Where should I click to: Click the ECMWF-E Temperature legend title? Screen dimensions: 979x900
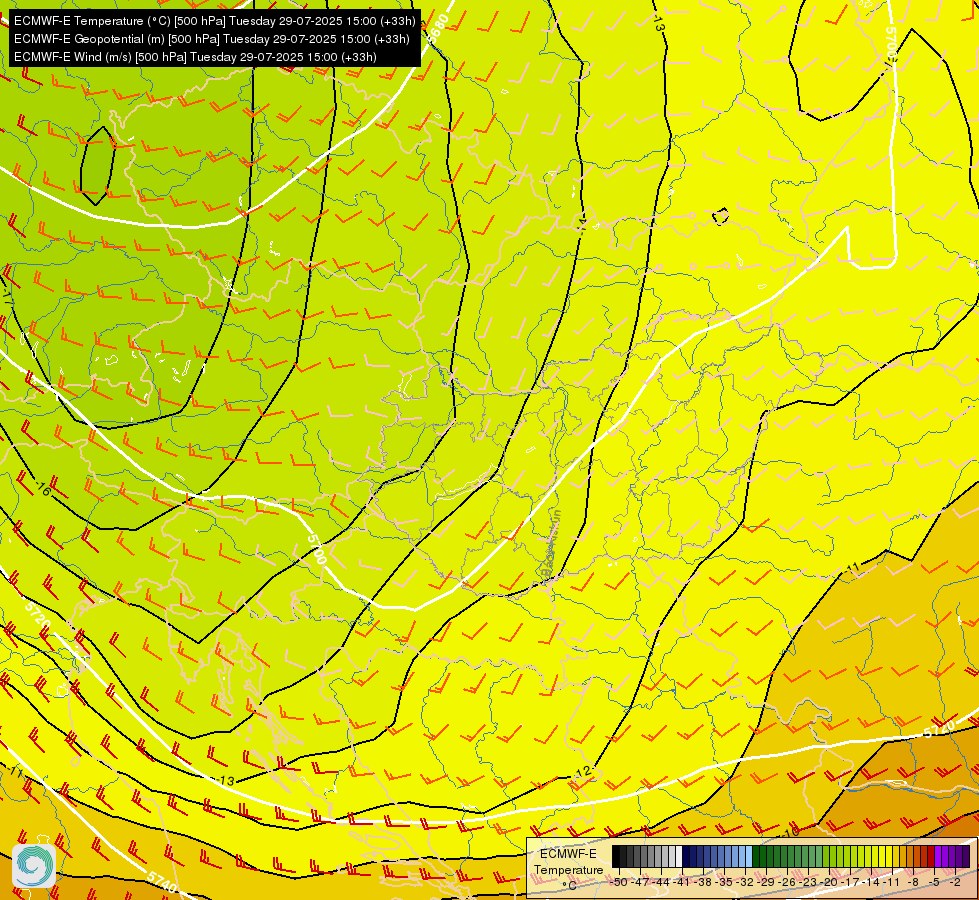tap(569, 862)
